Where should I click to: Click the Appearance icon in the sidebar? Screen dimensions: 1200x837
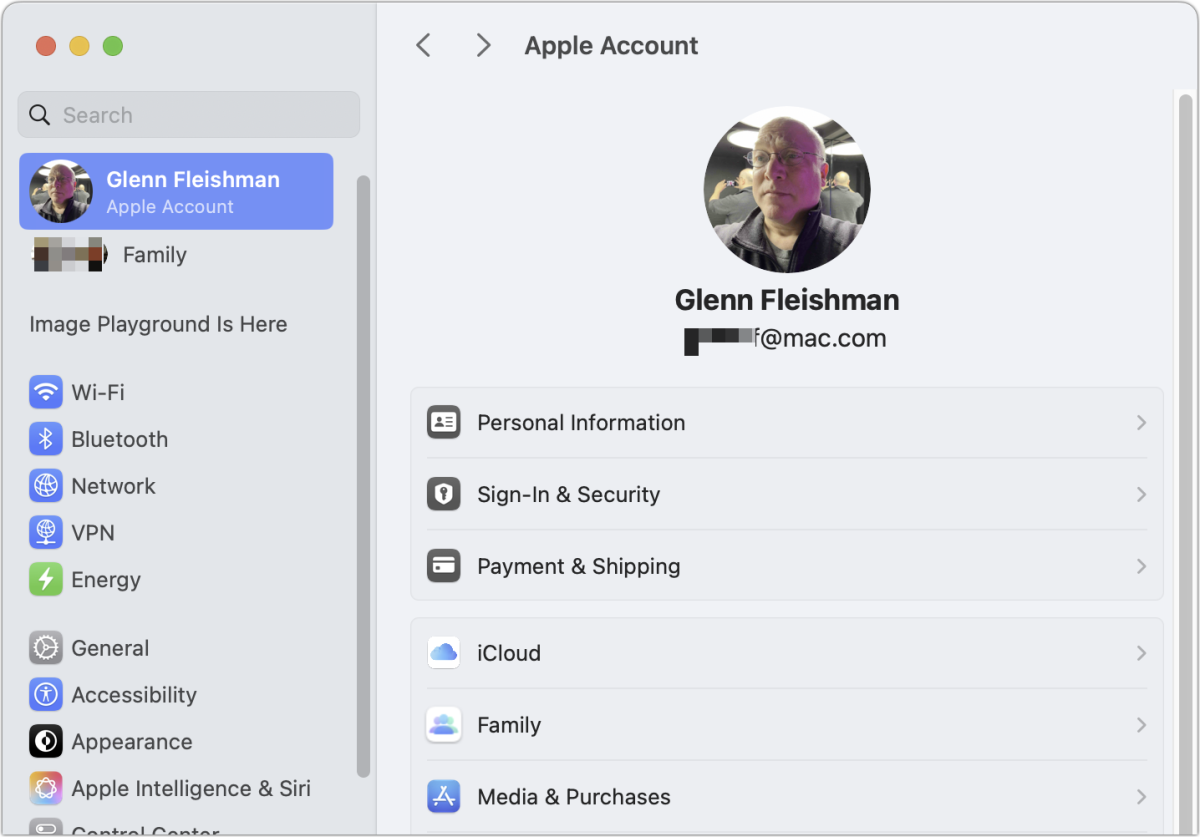click(46, 742)
